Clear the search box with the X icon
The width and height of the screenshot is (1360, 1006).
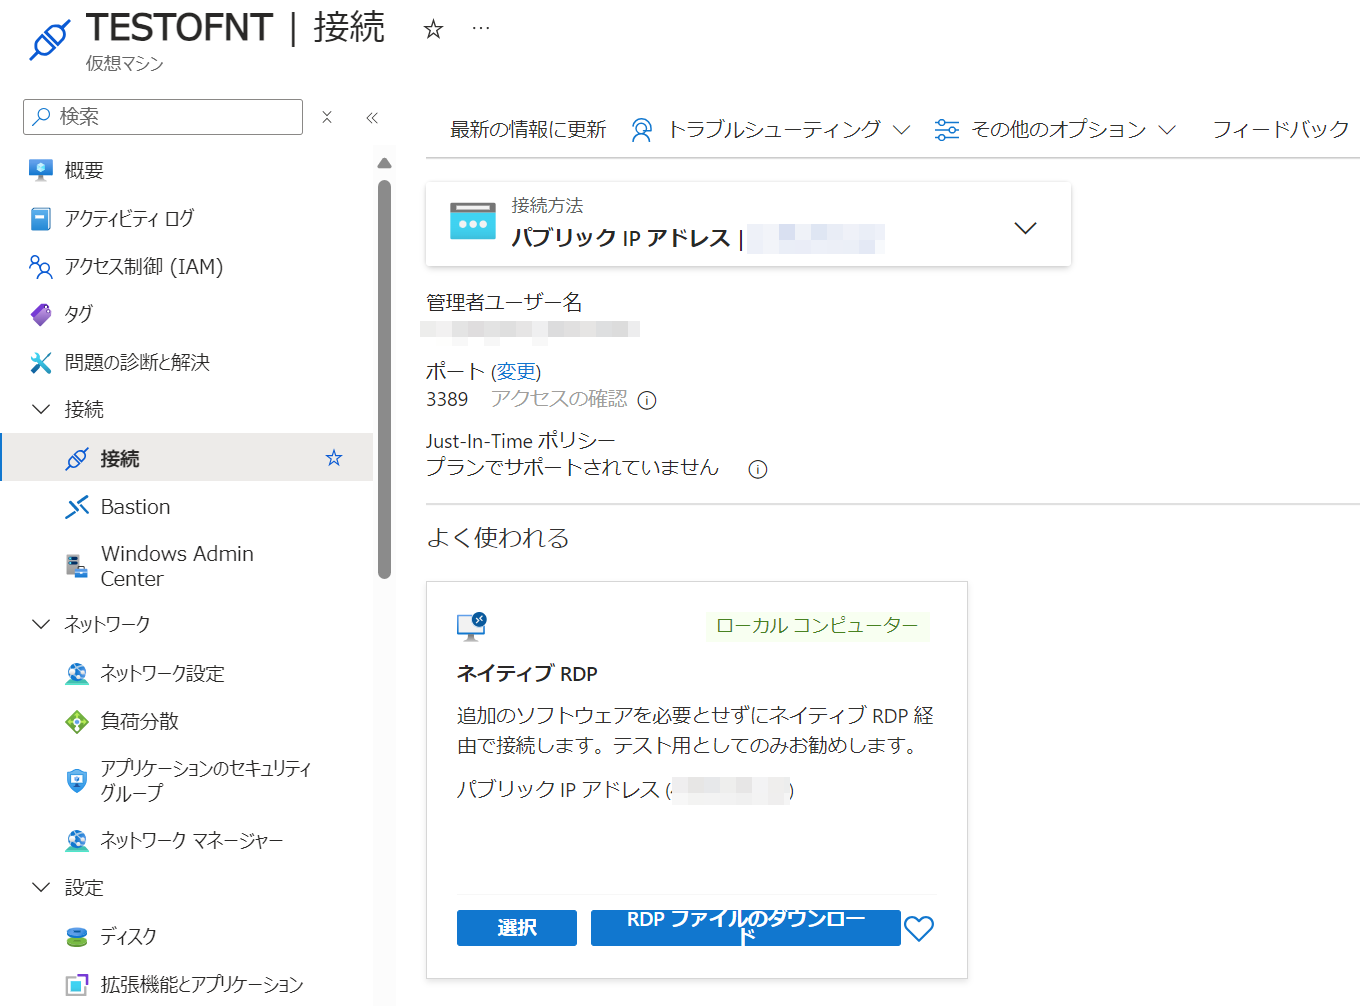pos(327,117)
